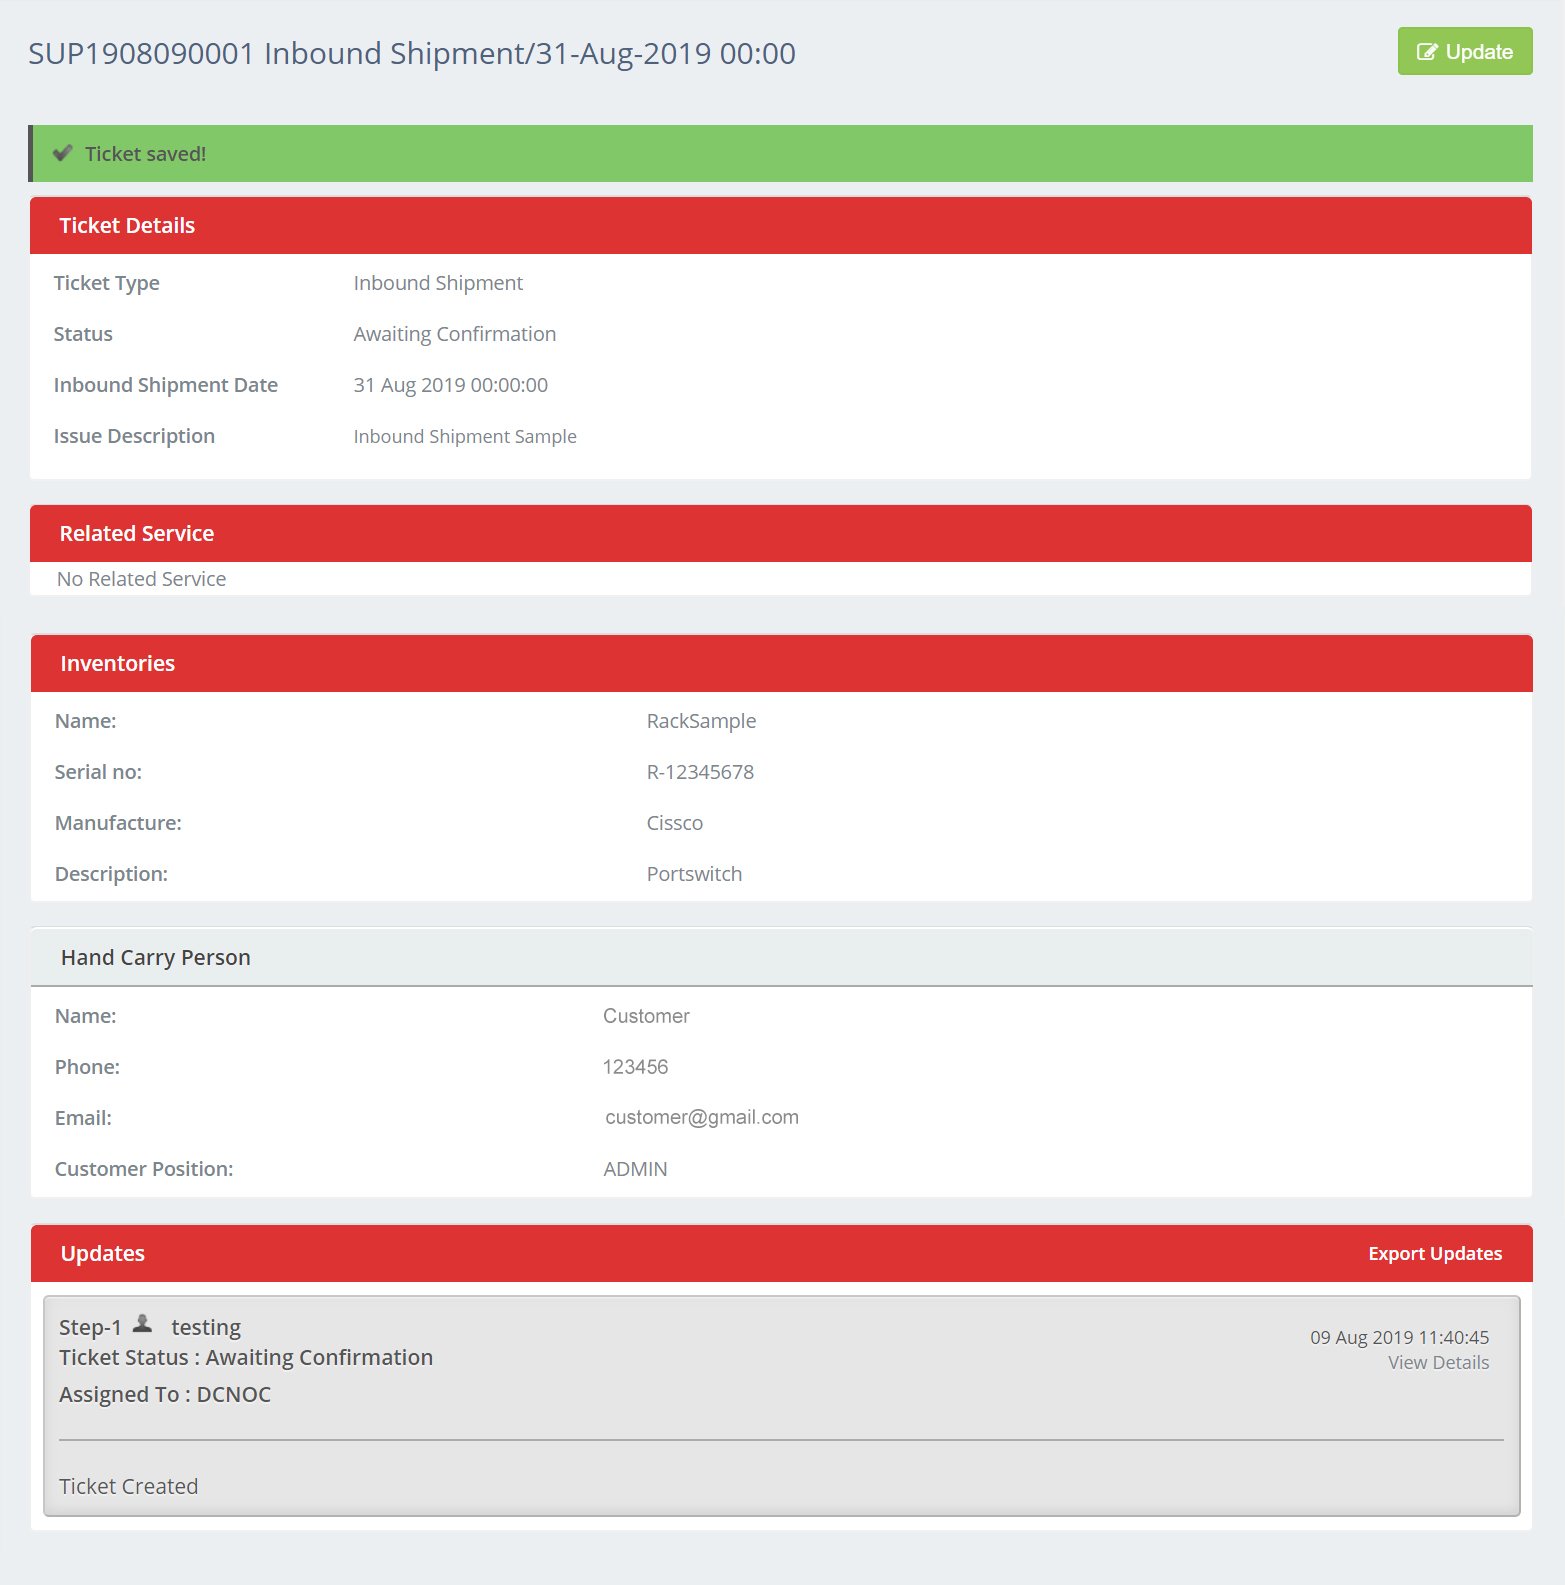The width and height of the screenshot is (1565, 1585).
Task: Click the customer@gmail.com email address
Action: tap(701, 1117)
